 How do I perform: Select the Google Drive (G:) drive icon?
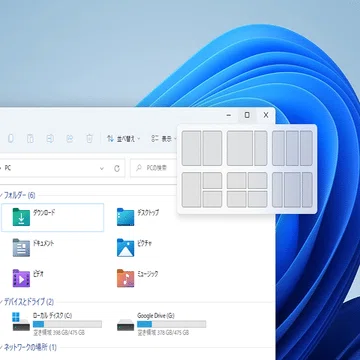click(126, 325)
